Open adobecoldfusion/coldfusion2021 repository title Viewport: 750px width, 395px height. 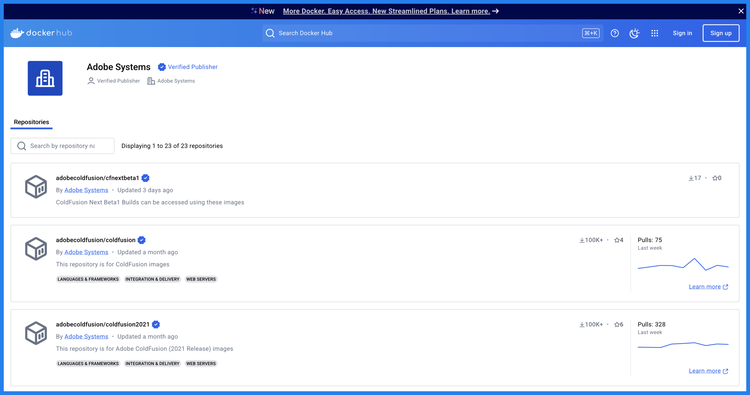coord(102,324)
